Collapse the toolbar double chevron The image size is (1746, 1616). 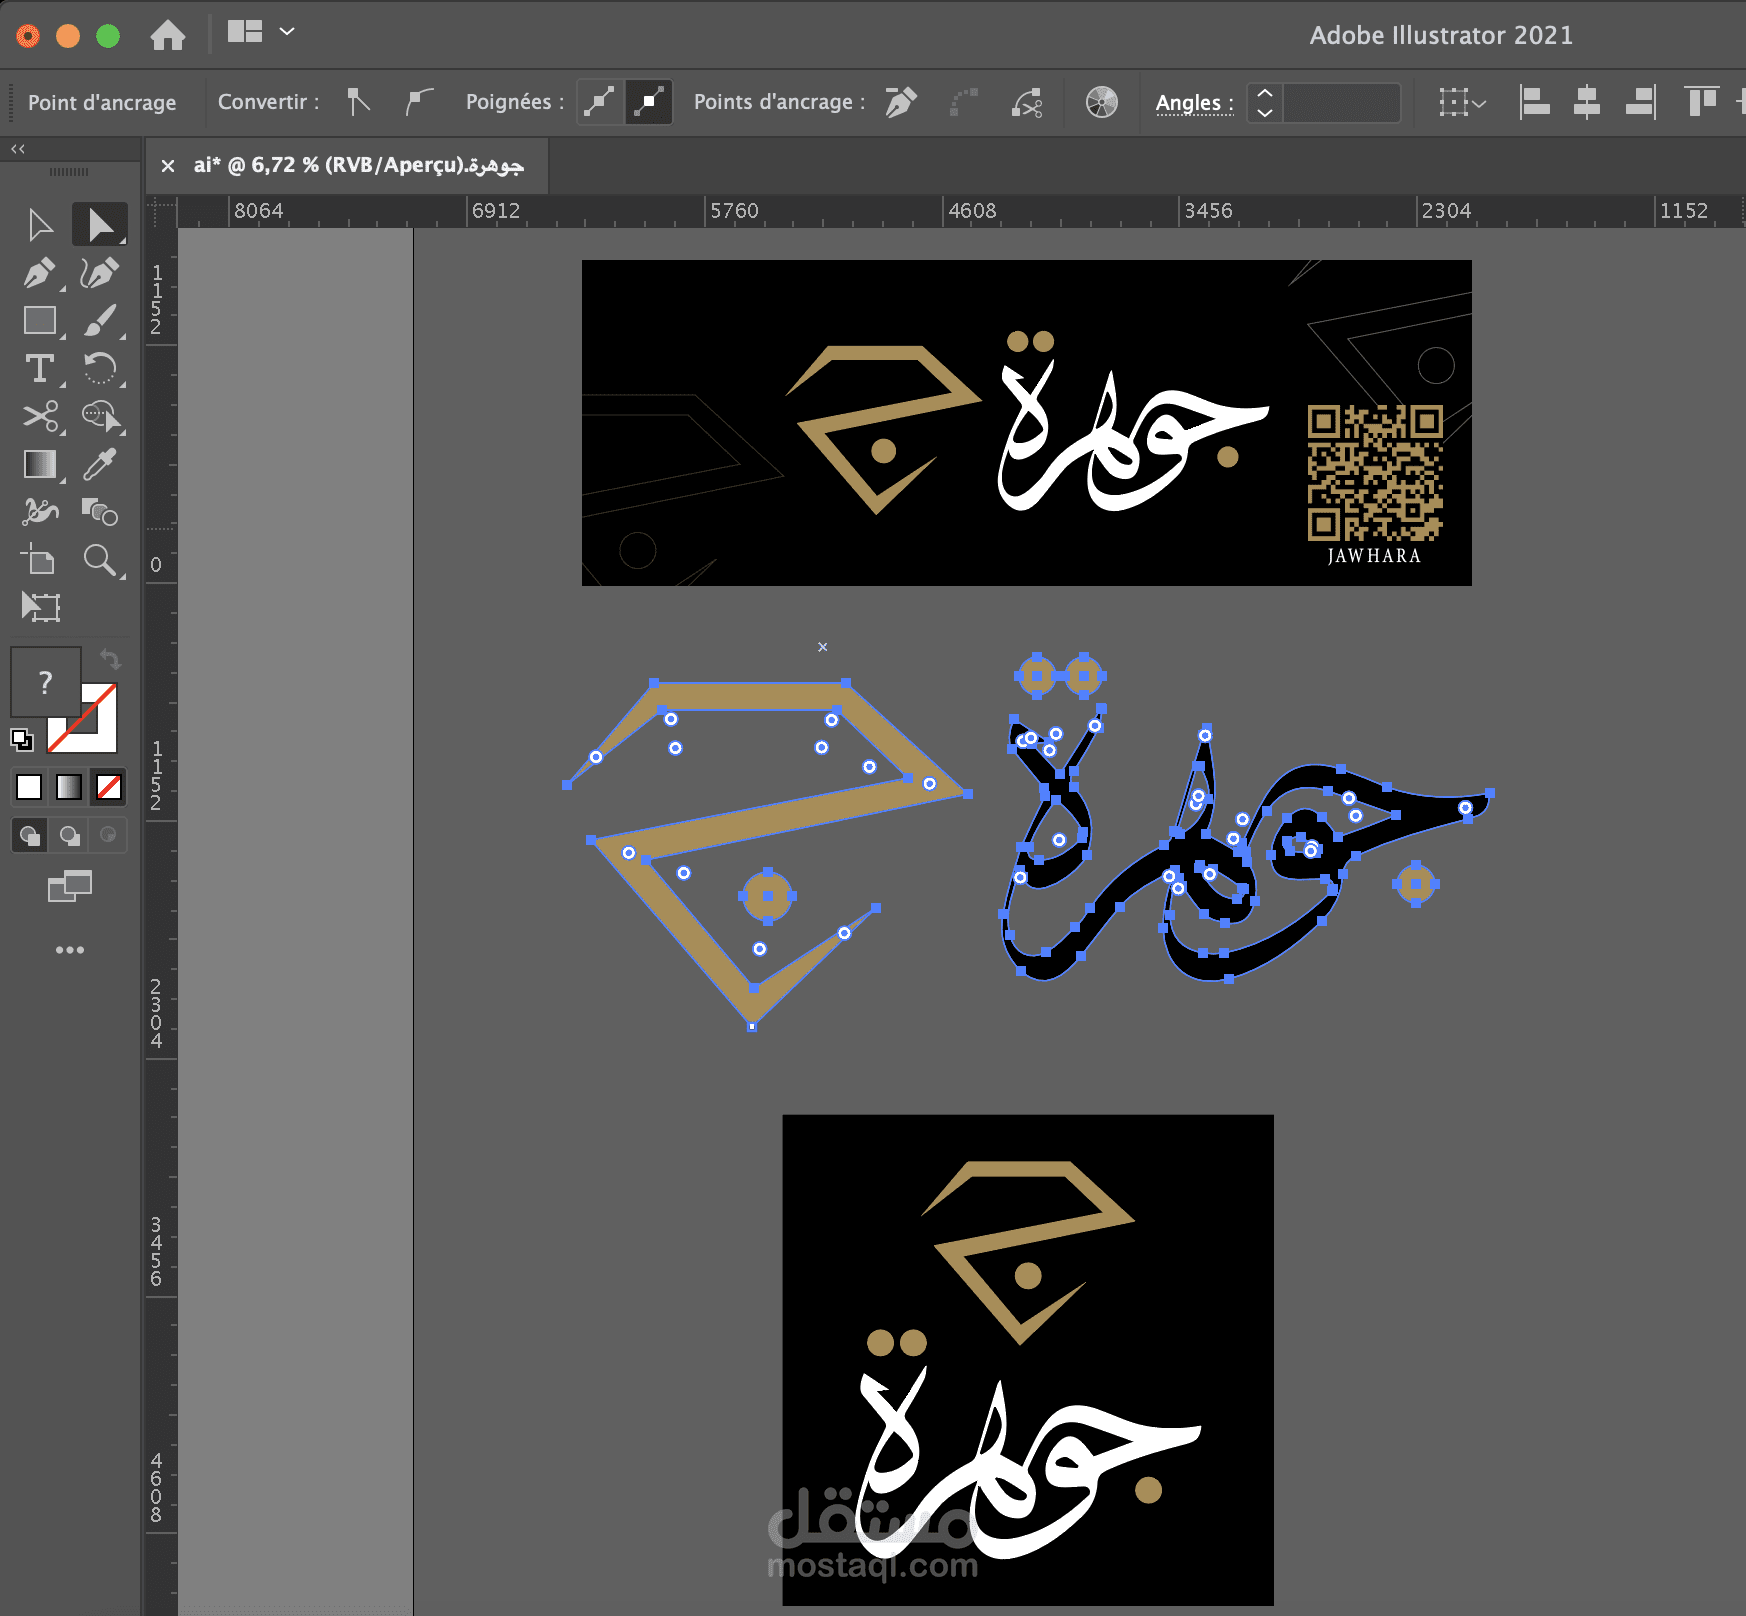click(18, 149)
